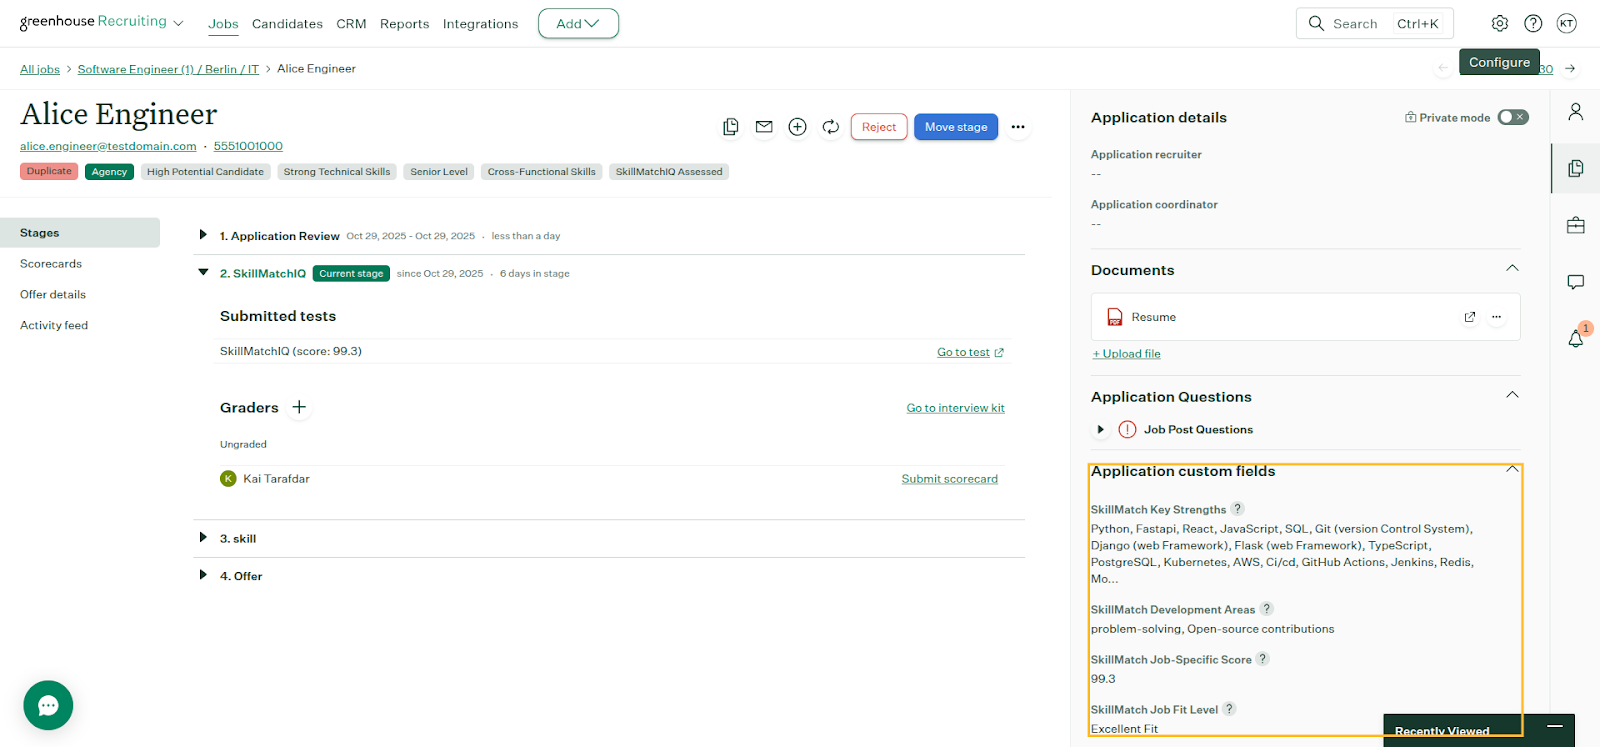Expand the Application Review stage

(x=203, y=235)
